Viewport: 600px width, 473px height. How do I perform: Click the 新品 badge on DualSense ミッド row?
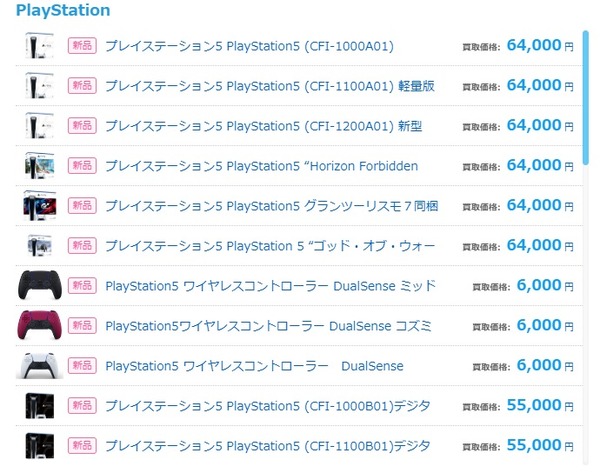coord(82,285)
